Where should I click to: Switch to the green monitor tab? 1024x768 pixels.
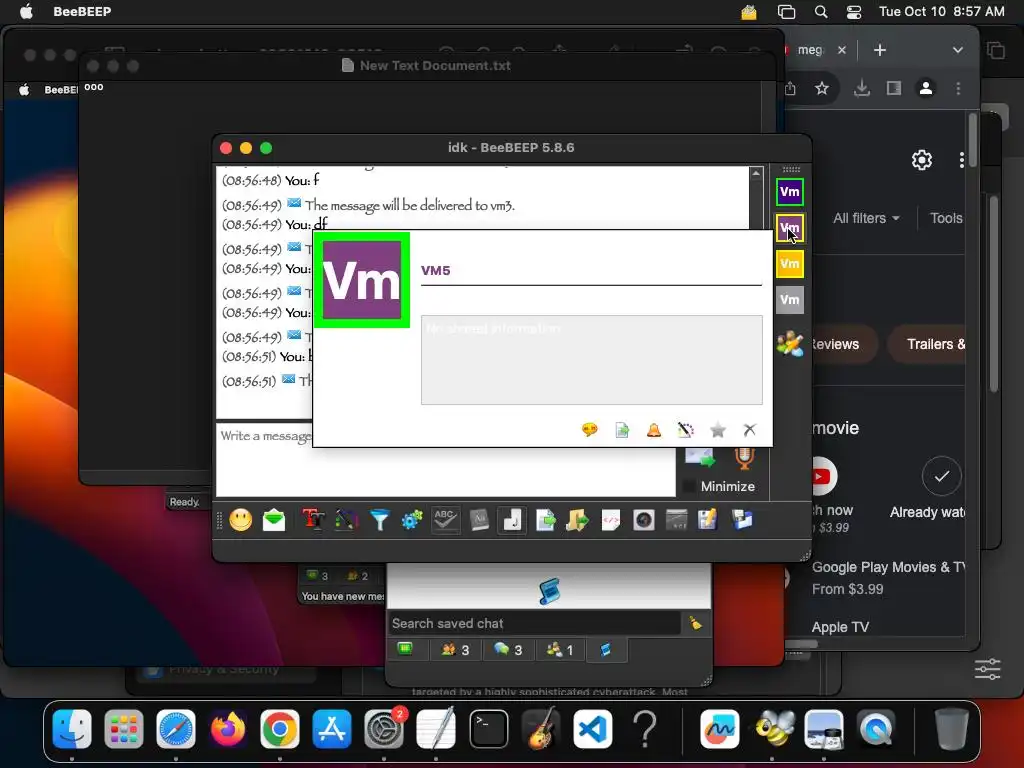pos(405,649)
